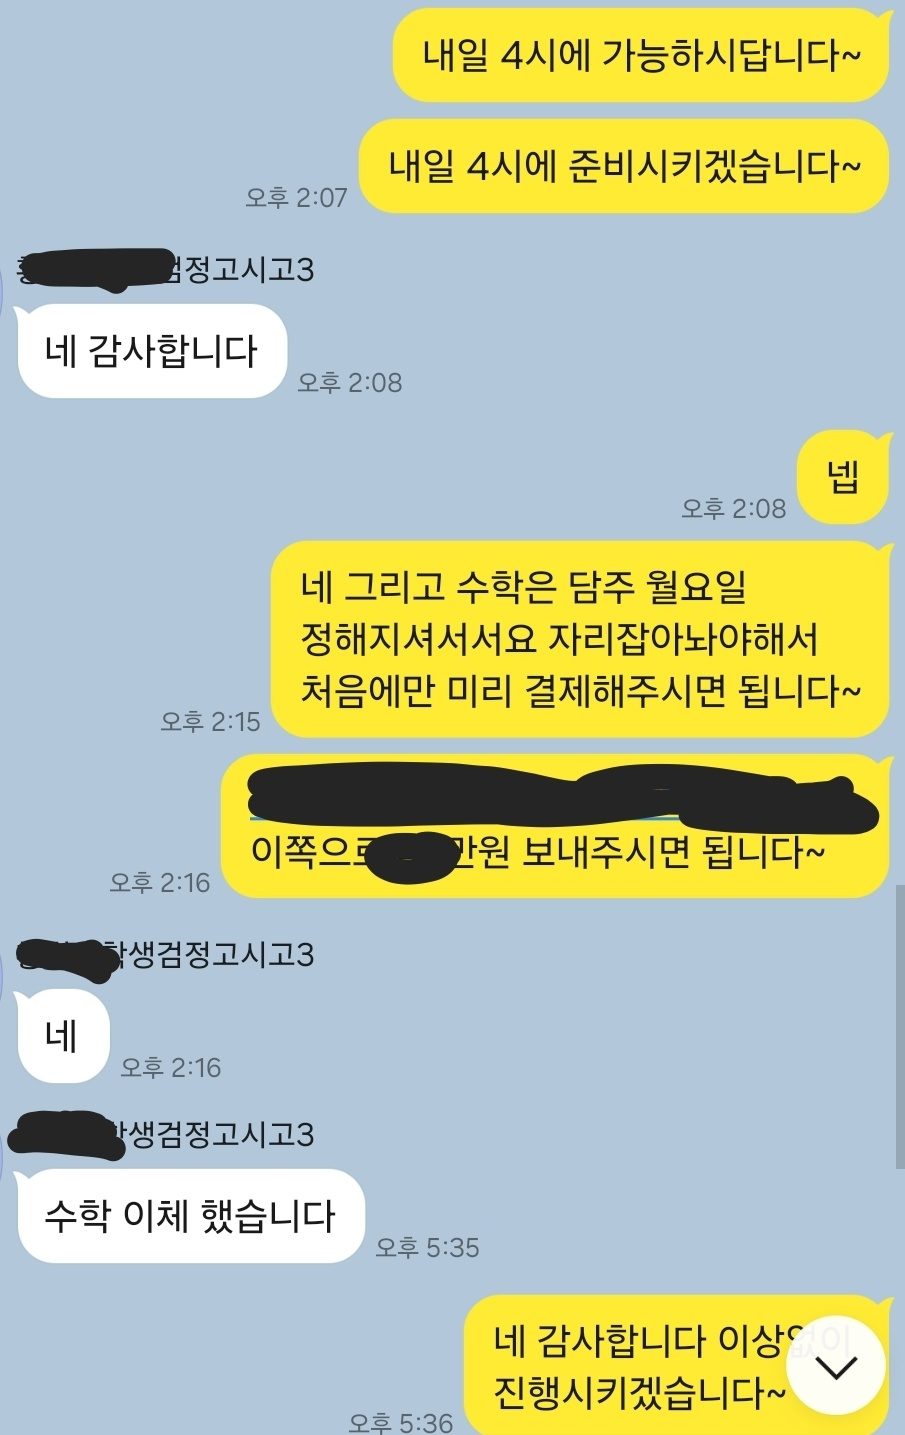Select the '수학은 담주 월요일' long message

pos(580,639)
